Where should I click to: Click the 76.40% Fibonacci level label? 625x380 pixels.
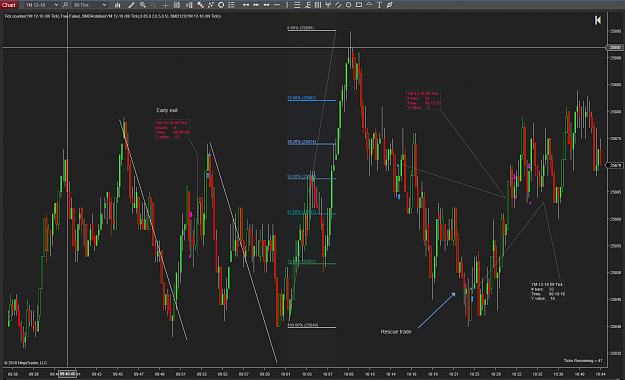click(302, 262)
